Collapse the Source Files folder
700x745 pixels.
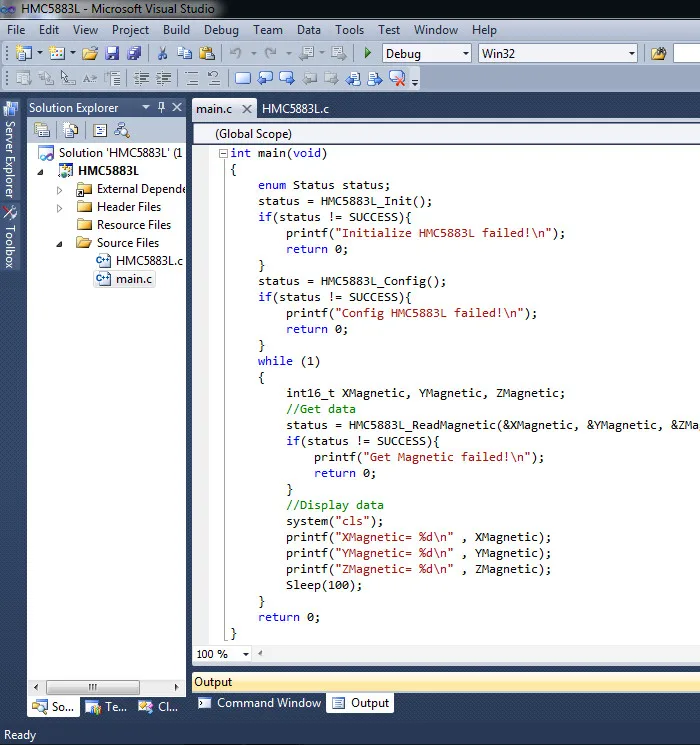pos(60,243)
